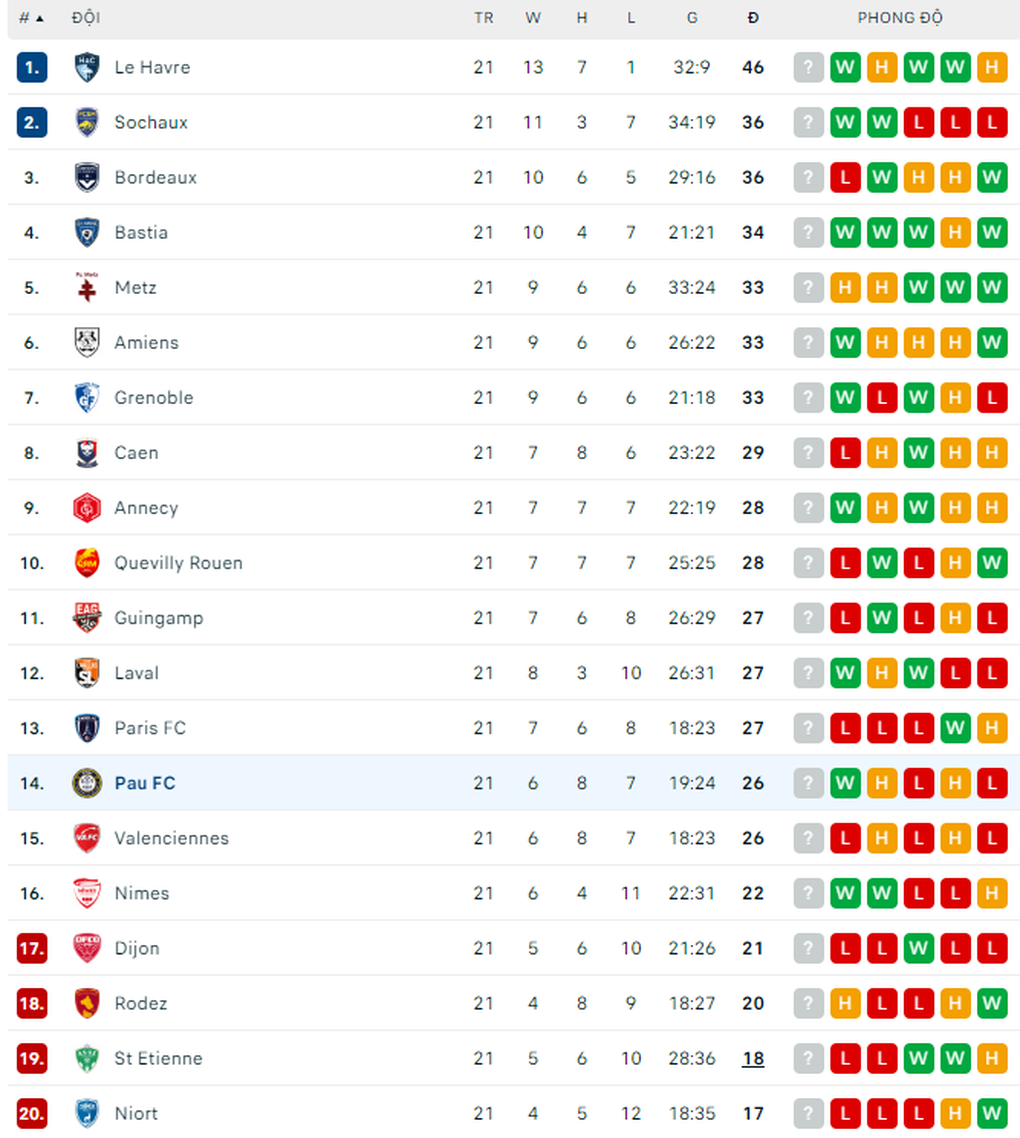Screen dimensions: 1020x1138
Task: Click the Pau FC team logo
Action: [x=86, y=783]
